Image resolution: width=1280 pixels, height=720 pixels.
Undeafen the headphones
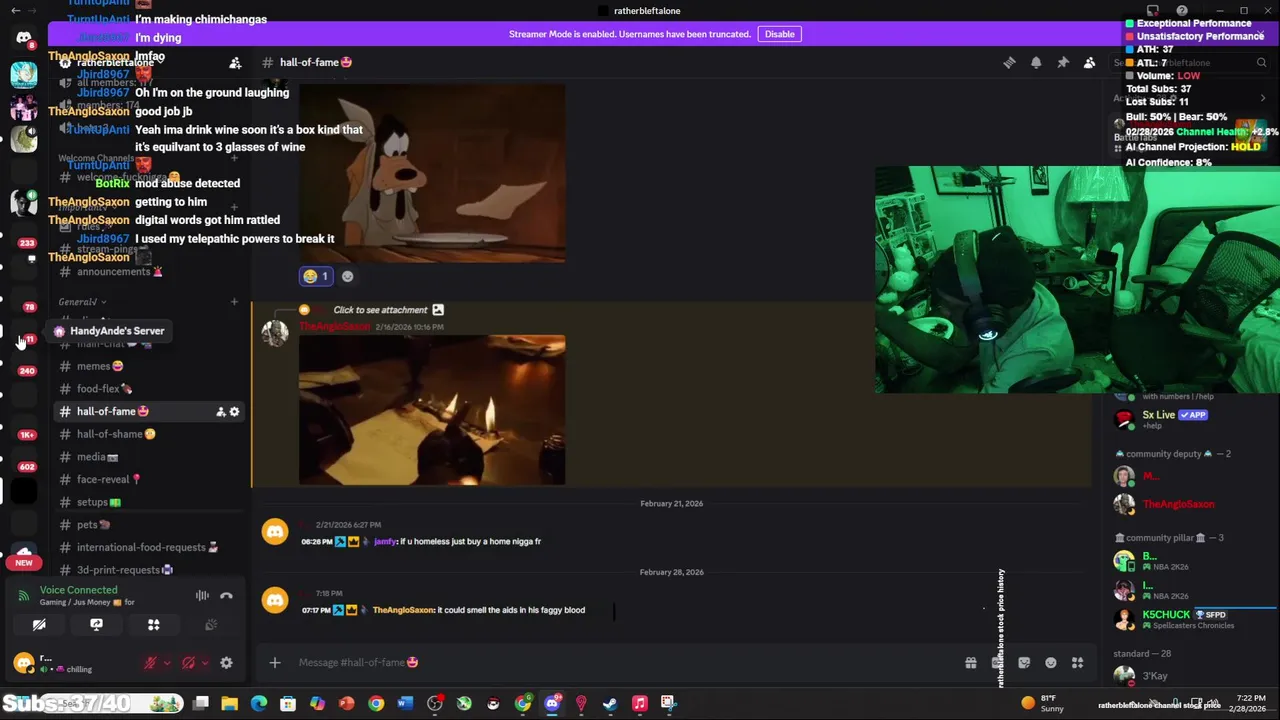[x=188, y=663]
